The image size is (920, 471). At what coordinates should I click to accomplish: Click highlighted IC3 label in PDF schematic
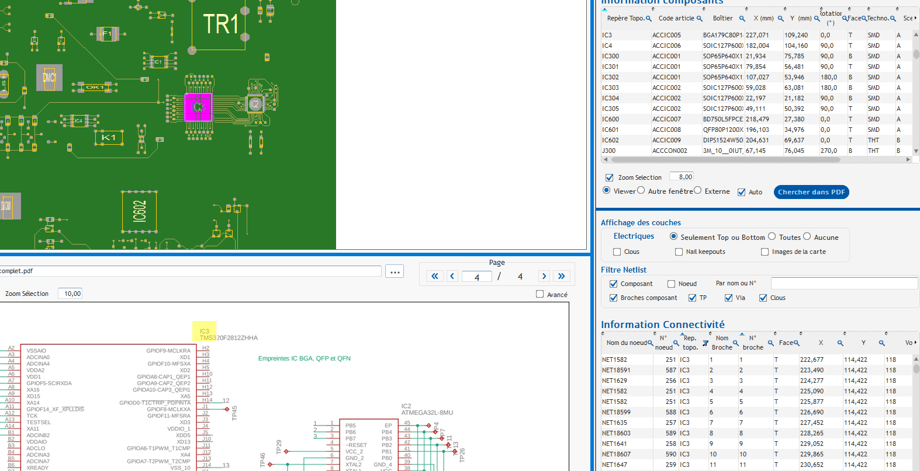[x=205, y=331]
